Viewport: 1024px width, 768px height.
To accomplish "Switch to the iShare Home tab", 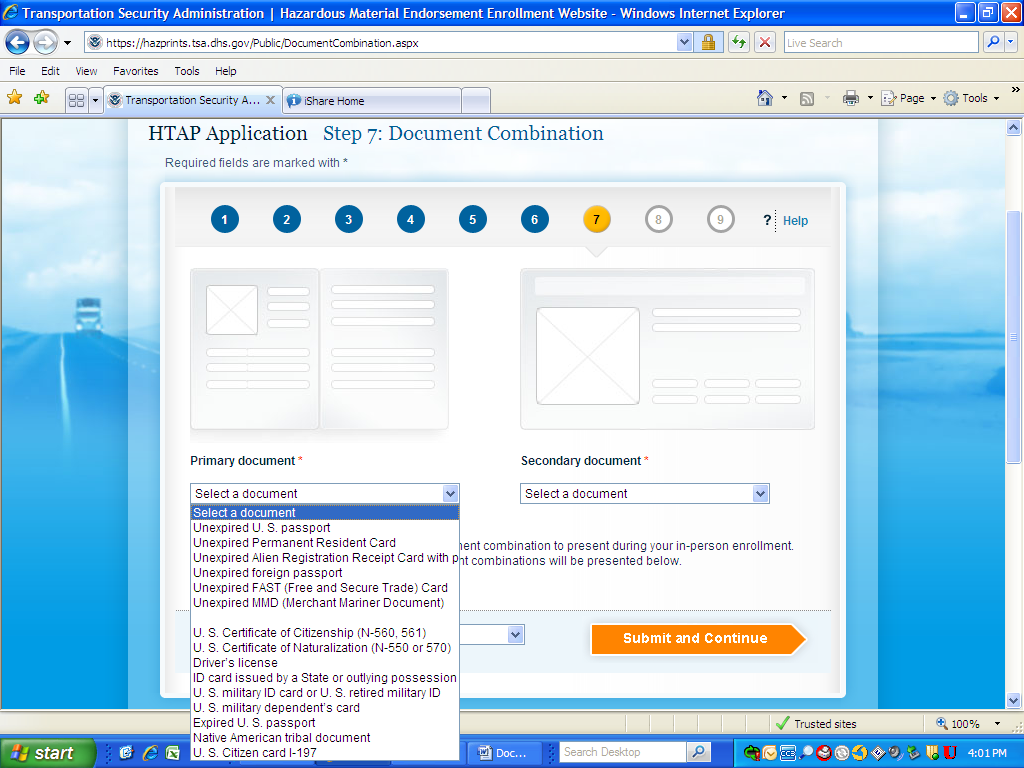I will pyautogui.click(x=372, y=101).
